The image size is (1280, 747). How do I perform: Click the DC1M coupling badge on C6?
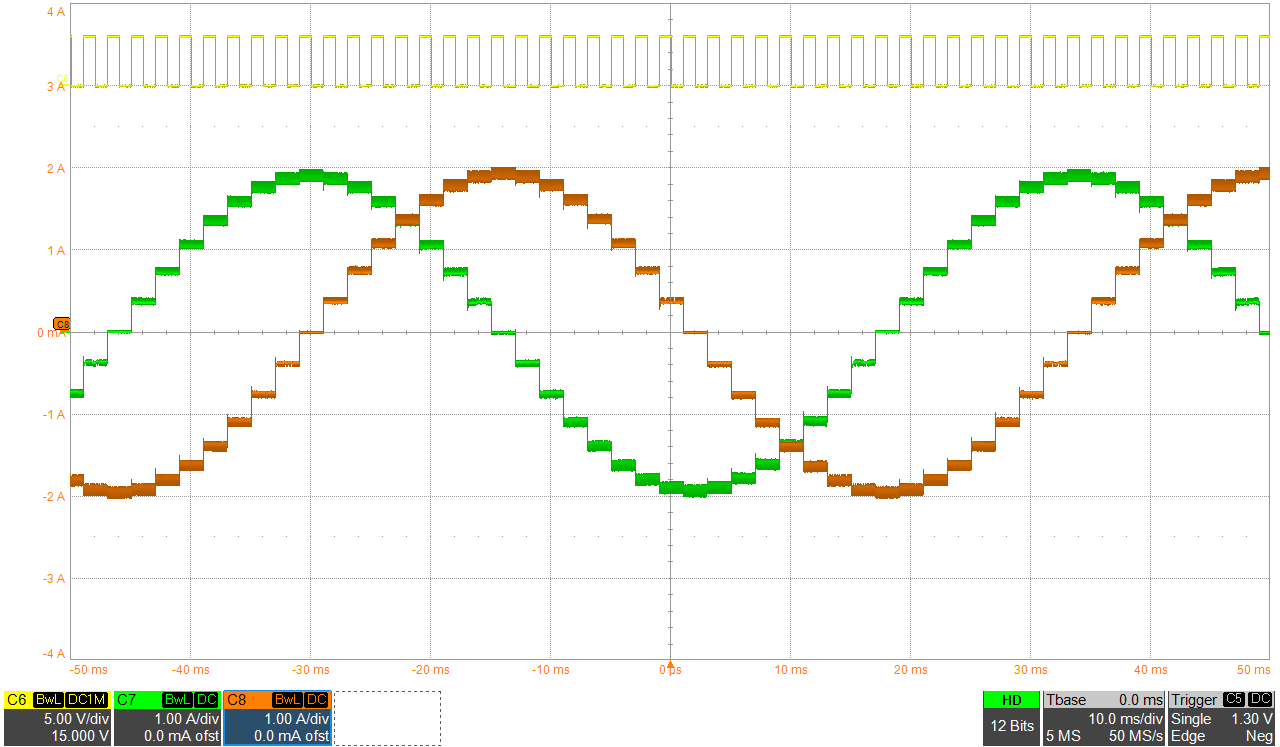[x=86, y=699]
